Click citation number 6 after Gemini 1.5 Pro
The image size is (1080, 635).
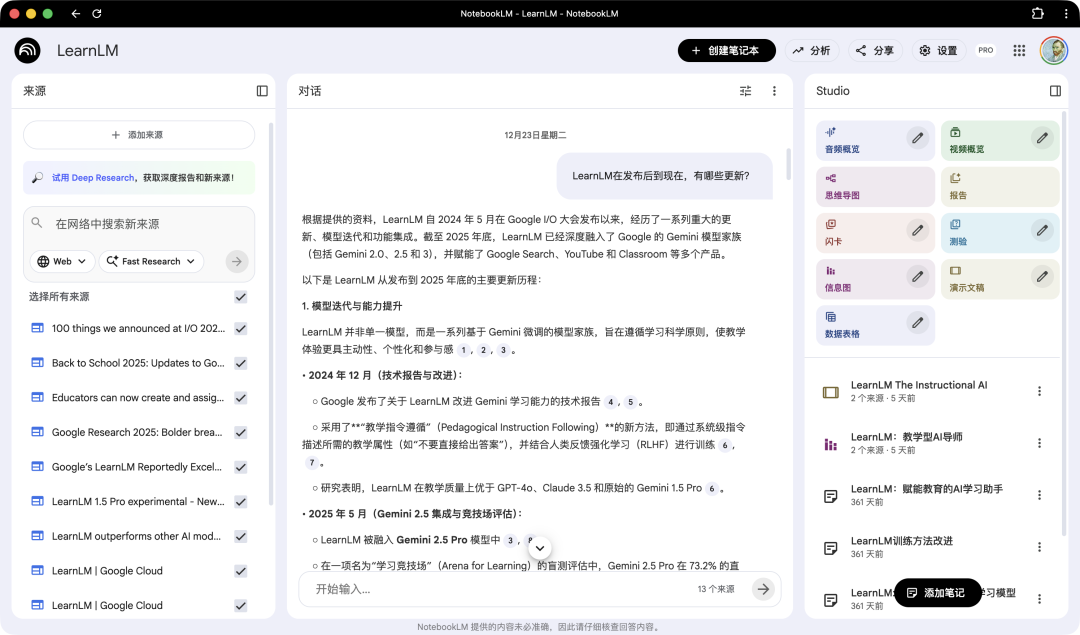[x=712, y=488]
